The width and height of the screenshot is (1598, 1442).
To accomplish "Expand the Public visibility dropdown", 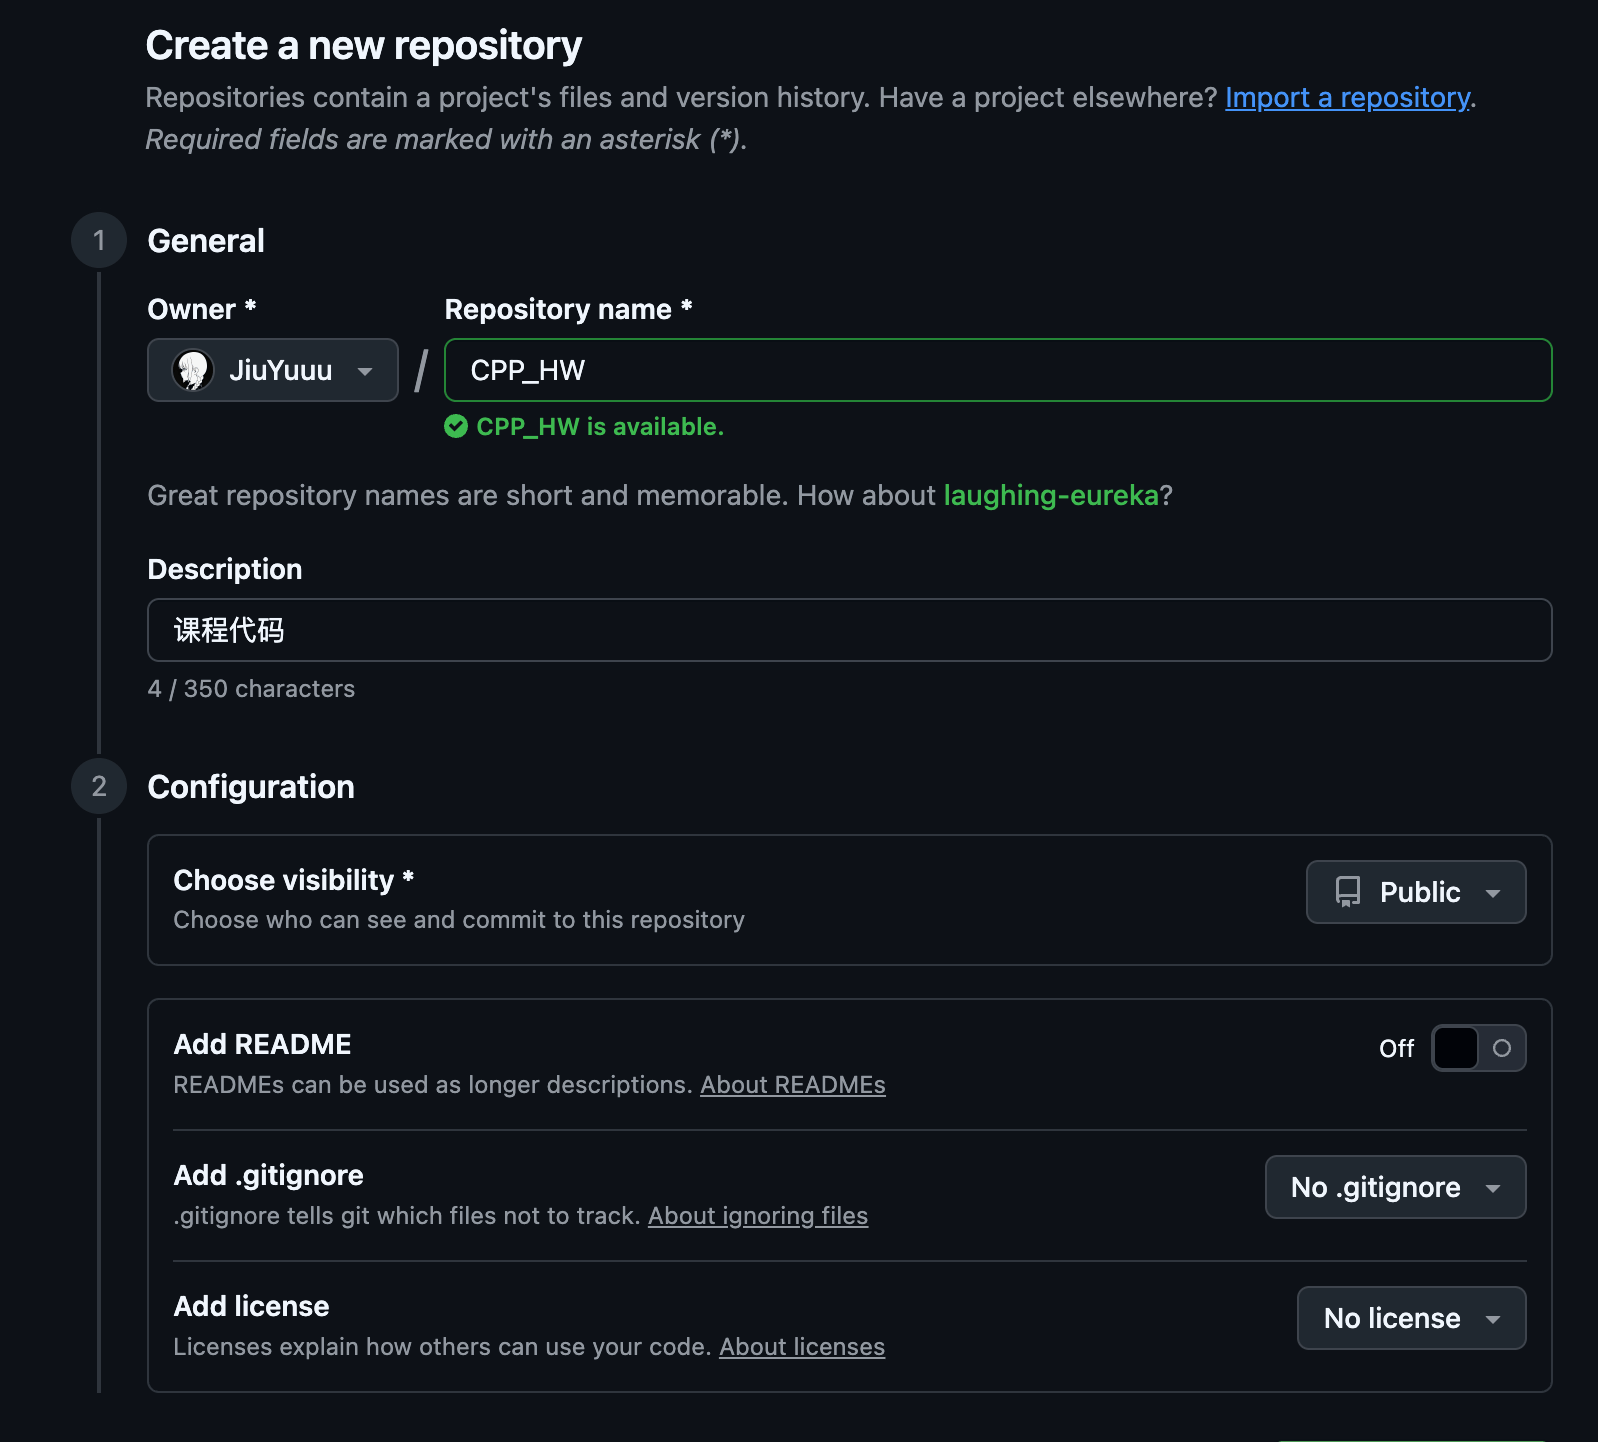I will click(1415, 892).
